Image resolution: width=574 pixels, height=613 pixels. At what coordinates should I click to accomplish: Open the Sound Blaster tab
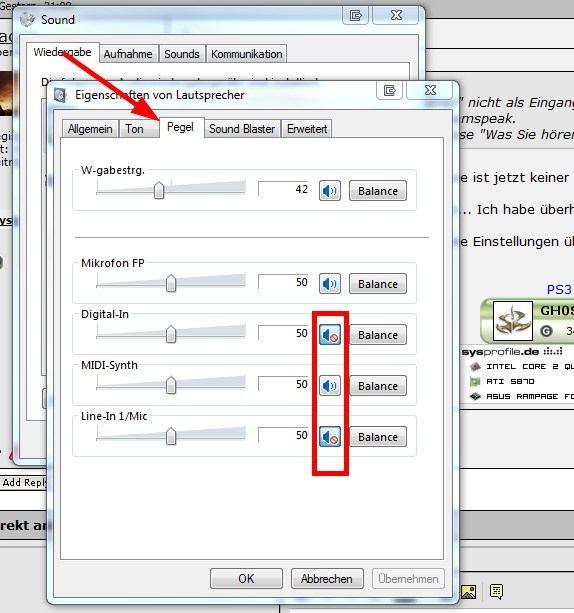pos(242,129)
